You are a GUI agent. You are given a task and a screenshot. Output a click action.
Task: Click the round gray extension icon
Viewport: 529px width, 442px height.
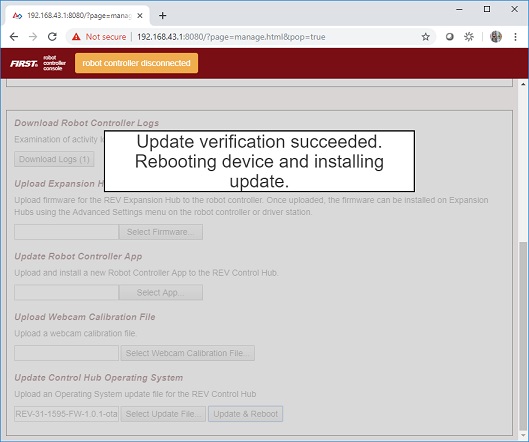449,37
